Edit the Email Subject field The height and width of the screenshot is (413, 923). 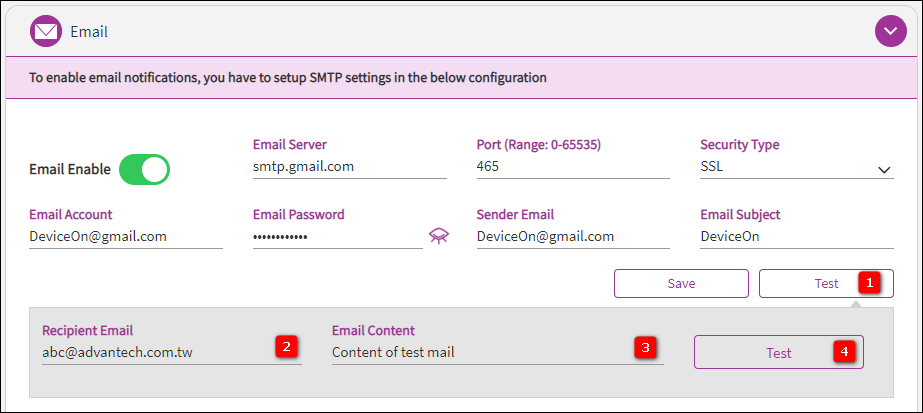(x=795, y=237)
